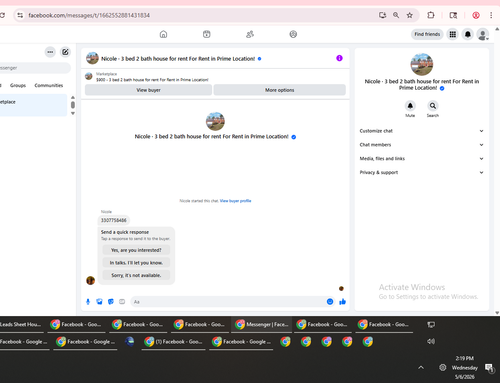The image size is (500, 383).
Task: Open the Chrome extensions puzzle icon
Action: click(x=431, y=15)
